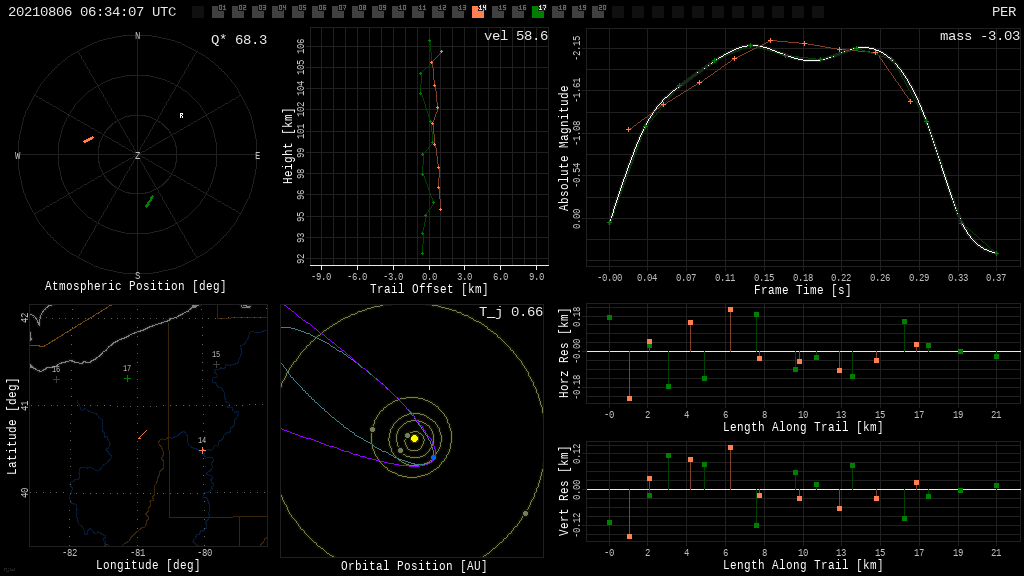Click the PER shower label

1003,12
